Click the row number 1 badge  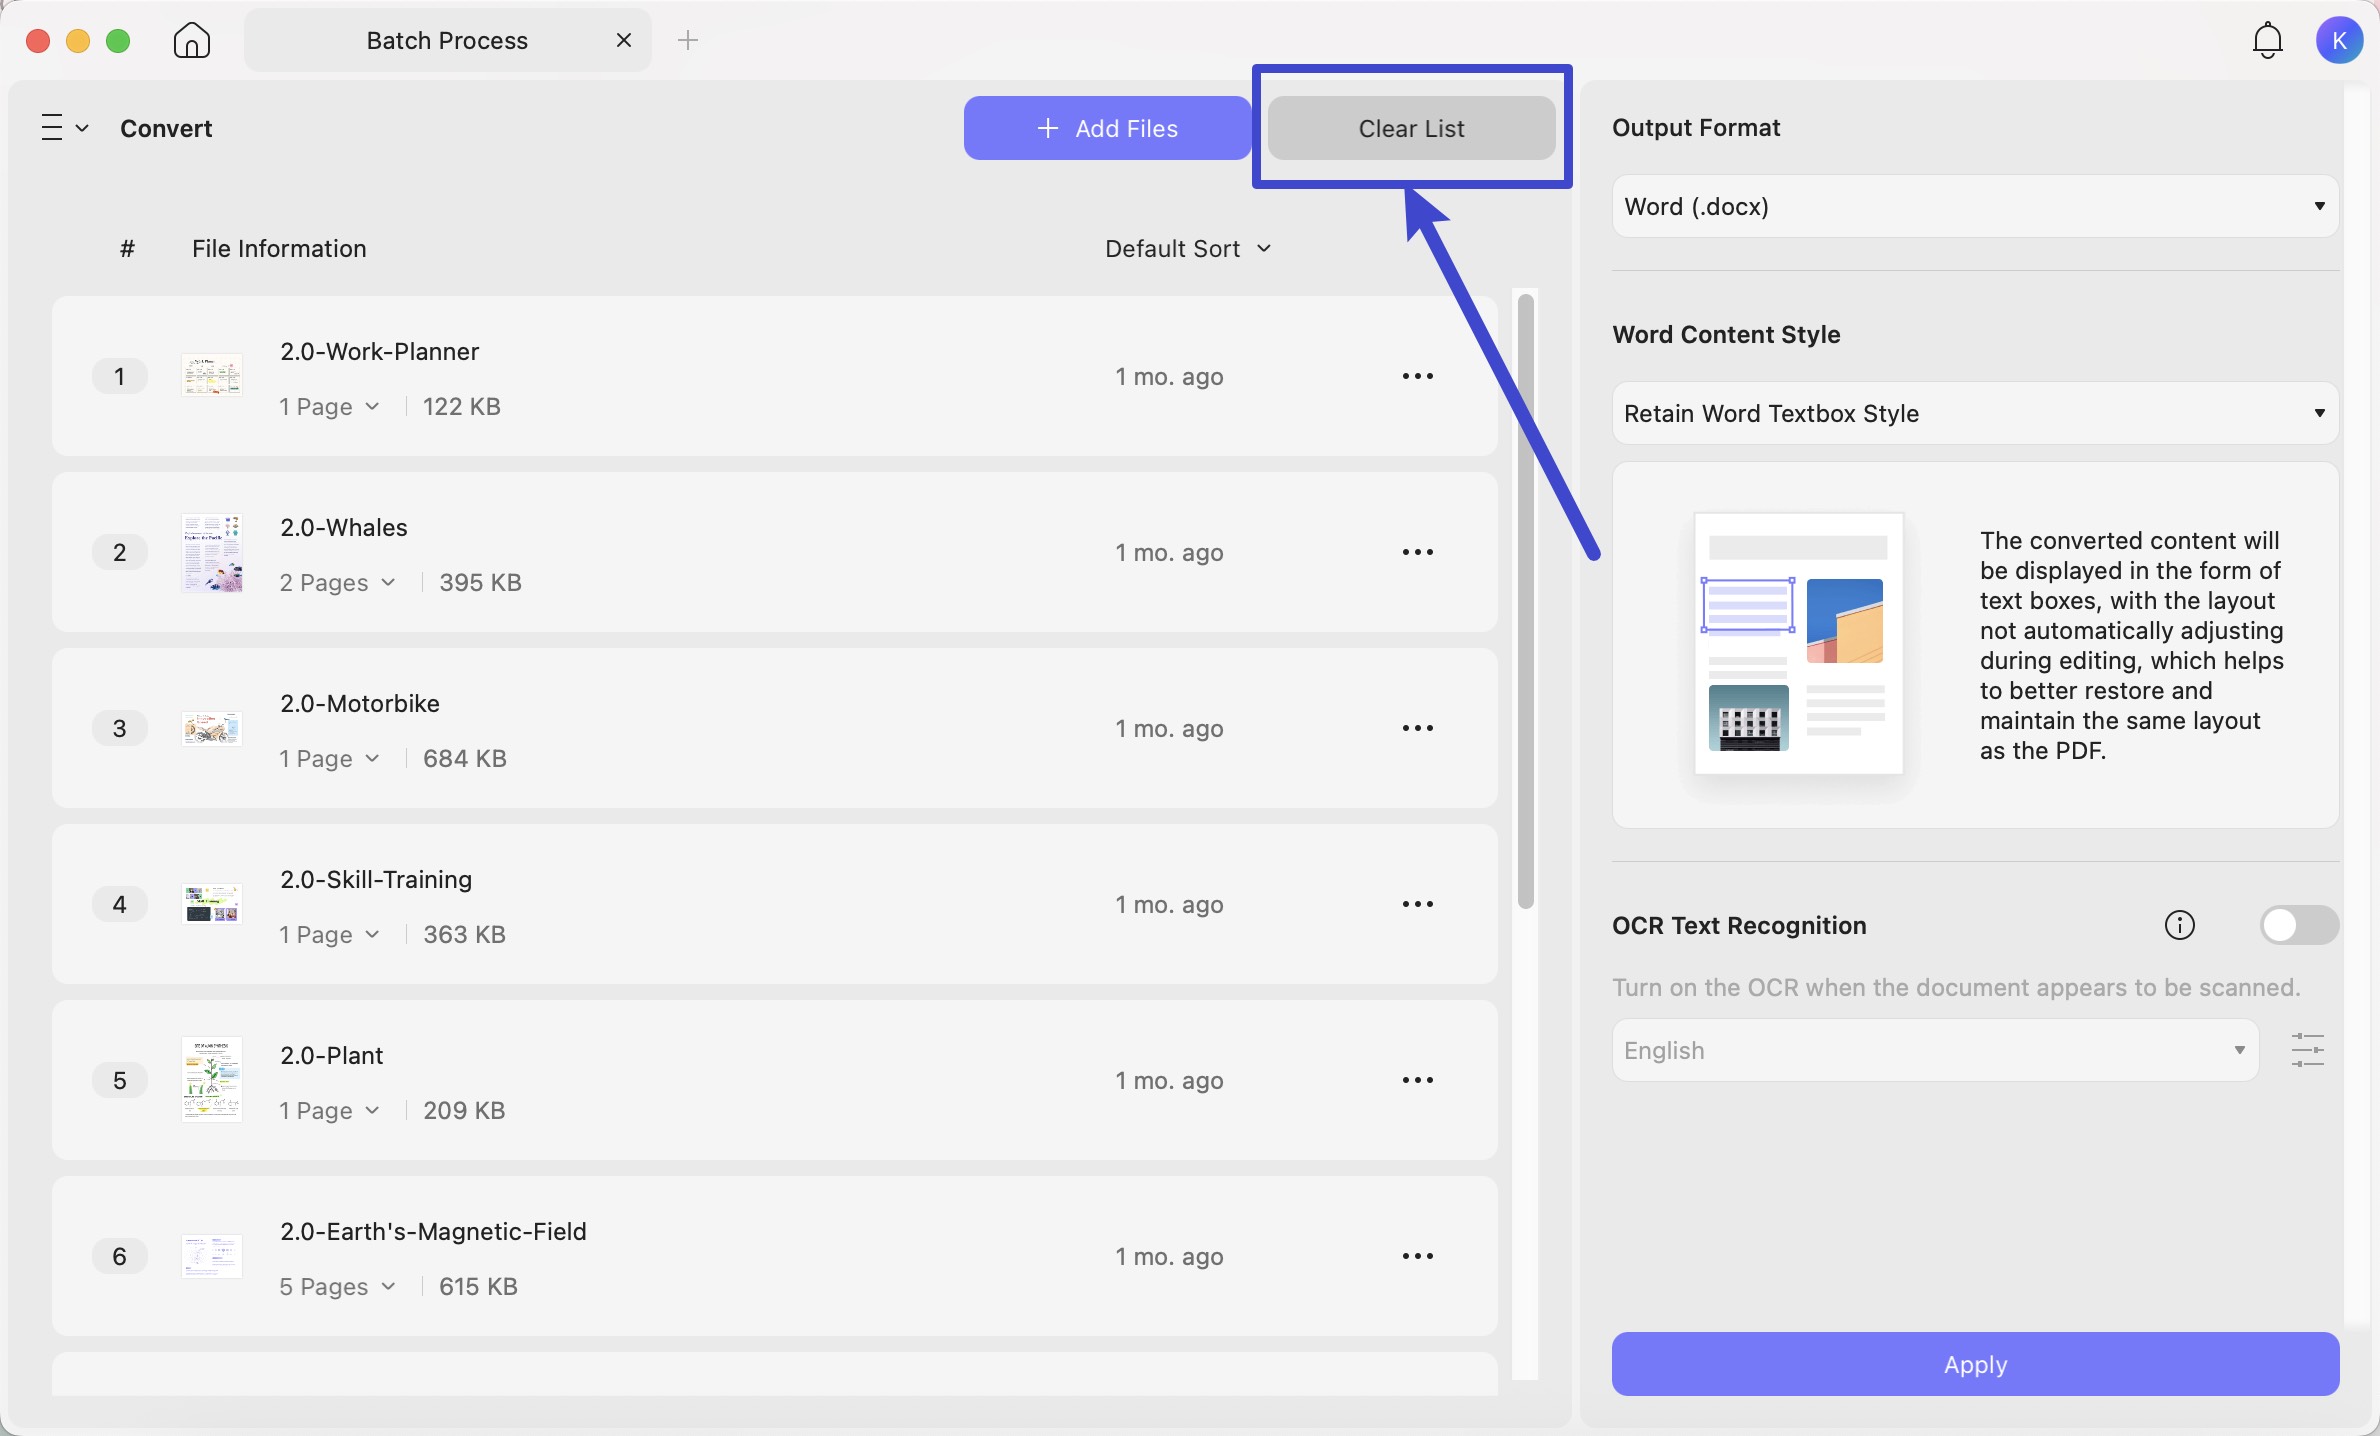click(x=120, y=376)
